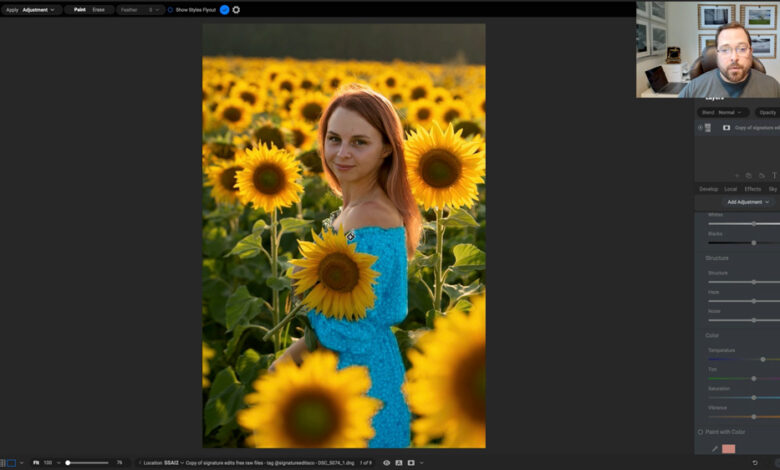Click the '1 of 9' image counter
Screen dimensions: 780x470
point(366,463)
